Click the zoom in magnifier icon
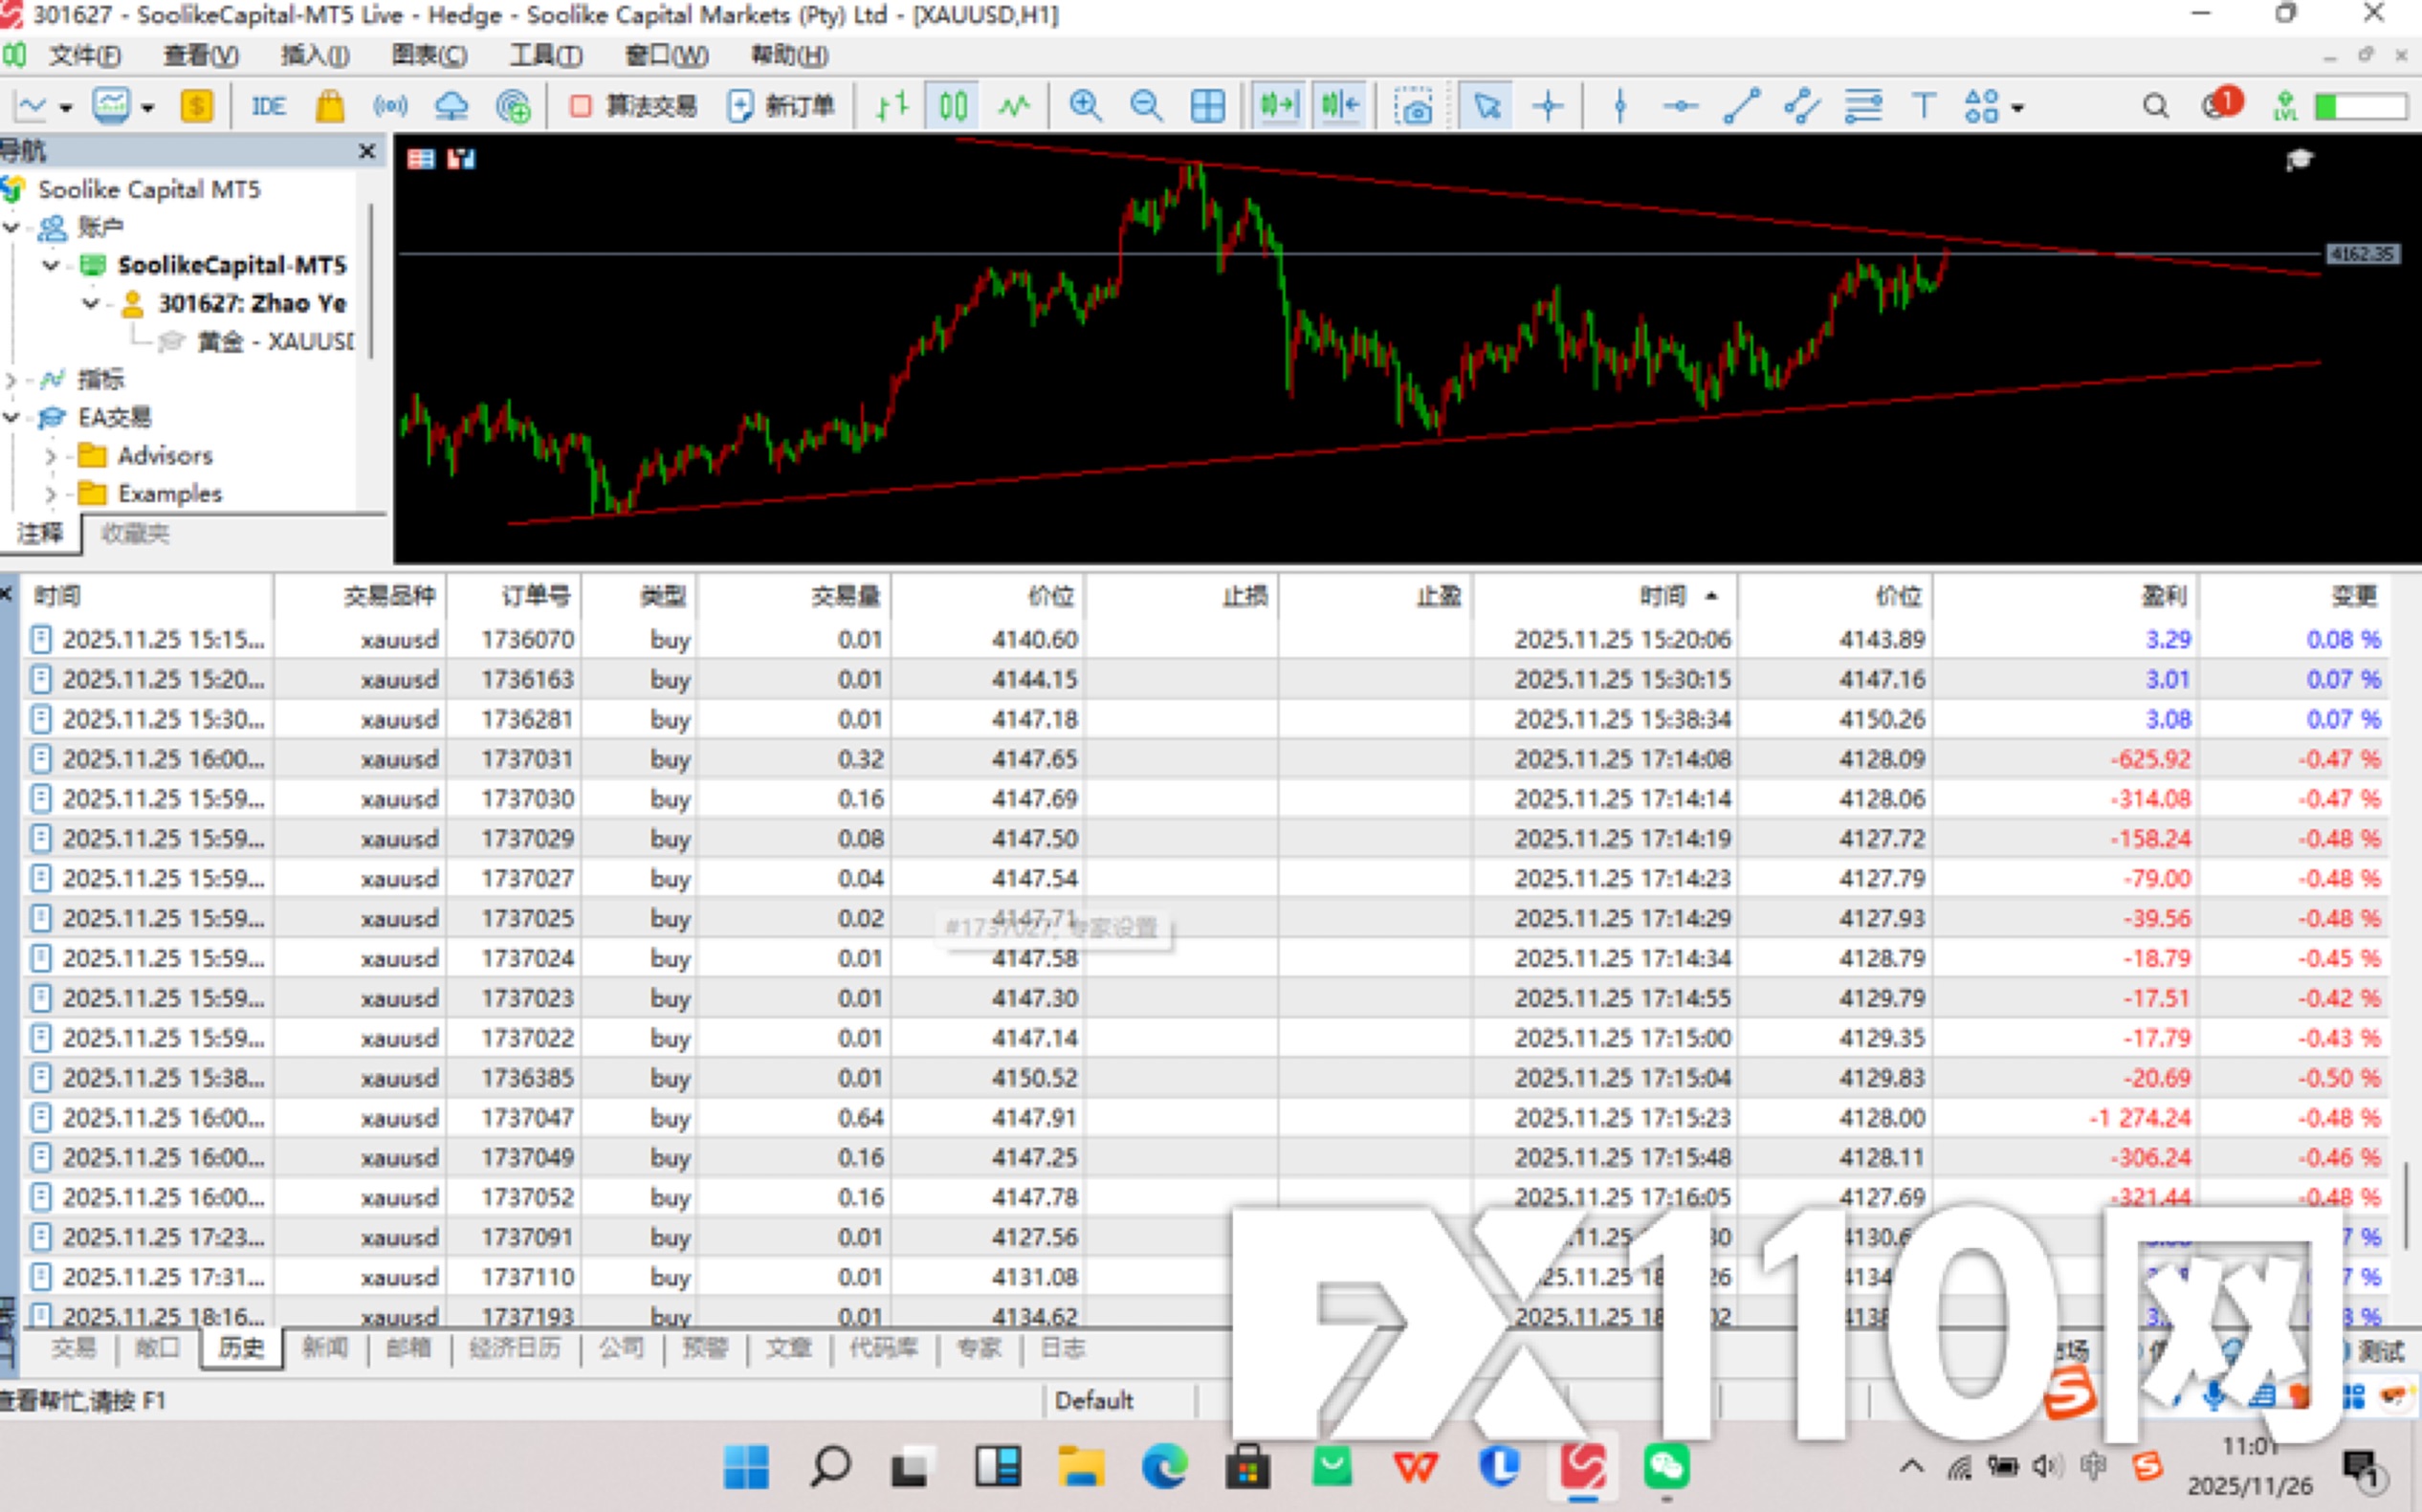Screen dimensions: 2422x1512 coord(1084,106)
